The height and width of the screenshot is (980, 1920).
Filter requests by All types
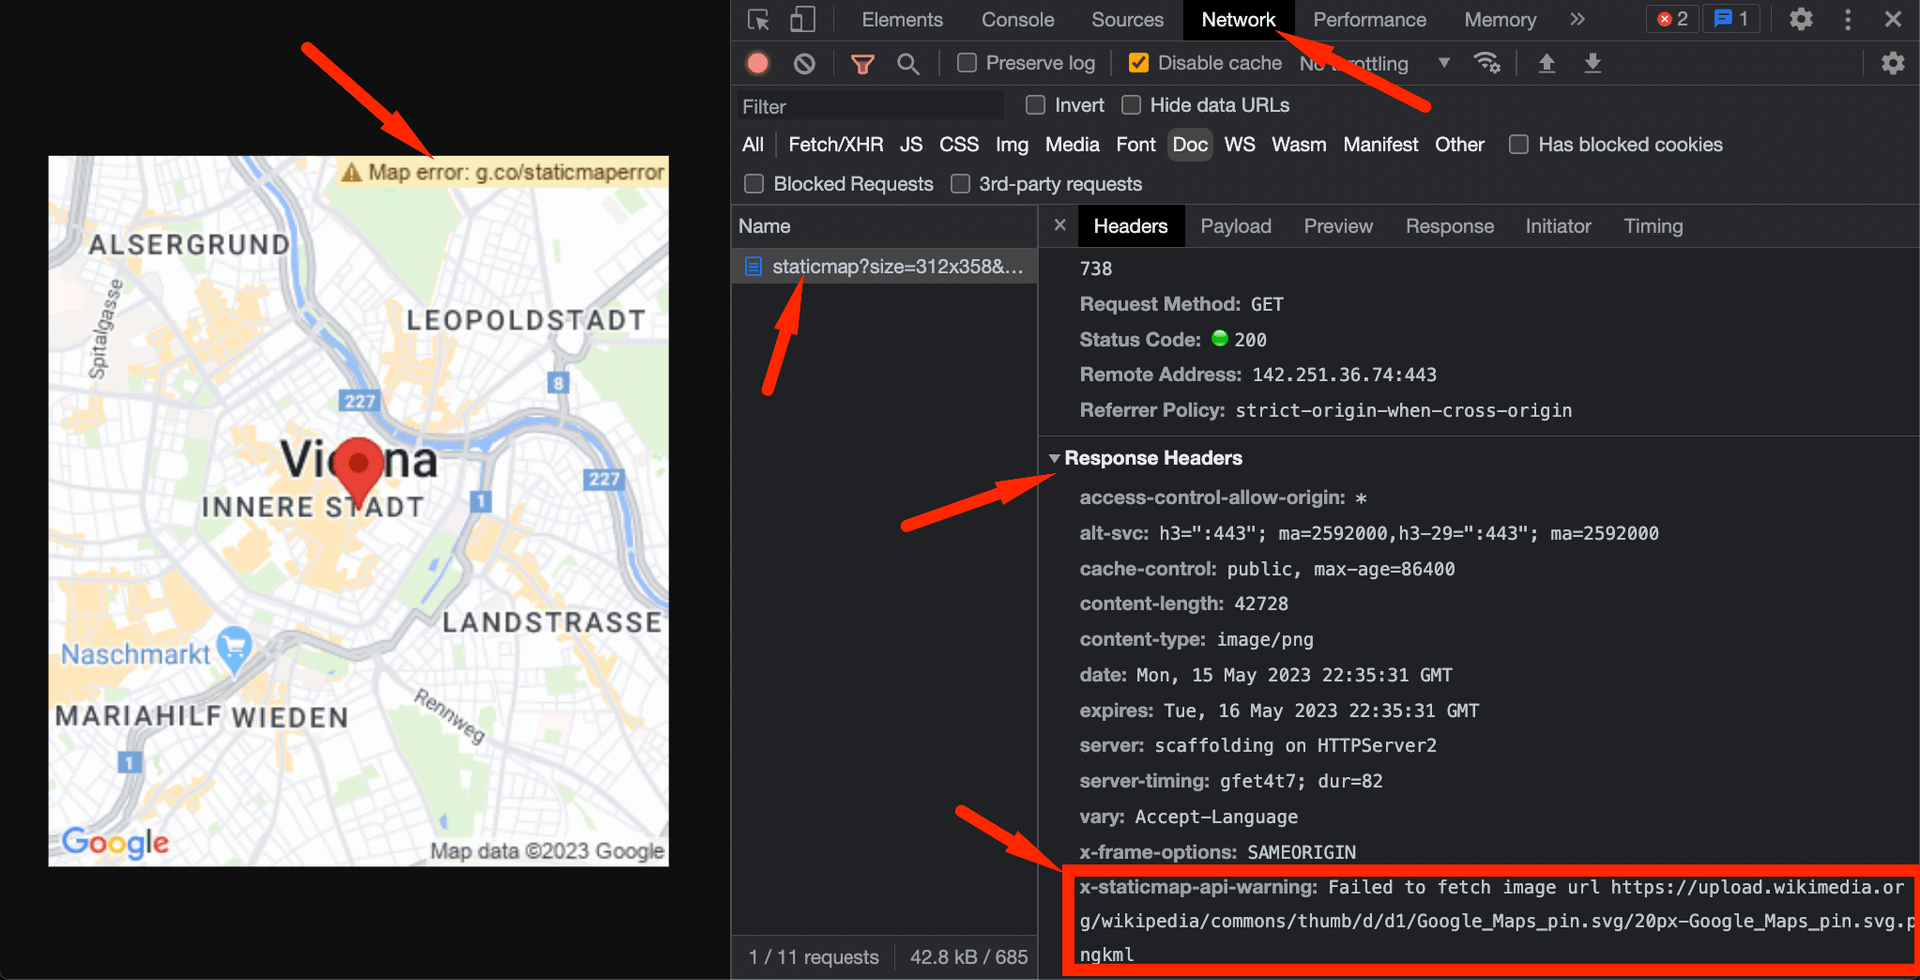pos(753,145)
